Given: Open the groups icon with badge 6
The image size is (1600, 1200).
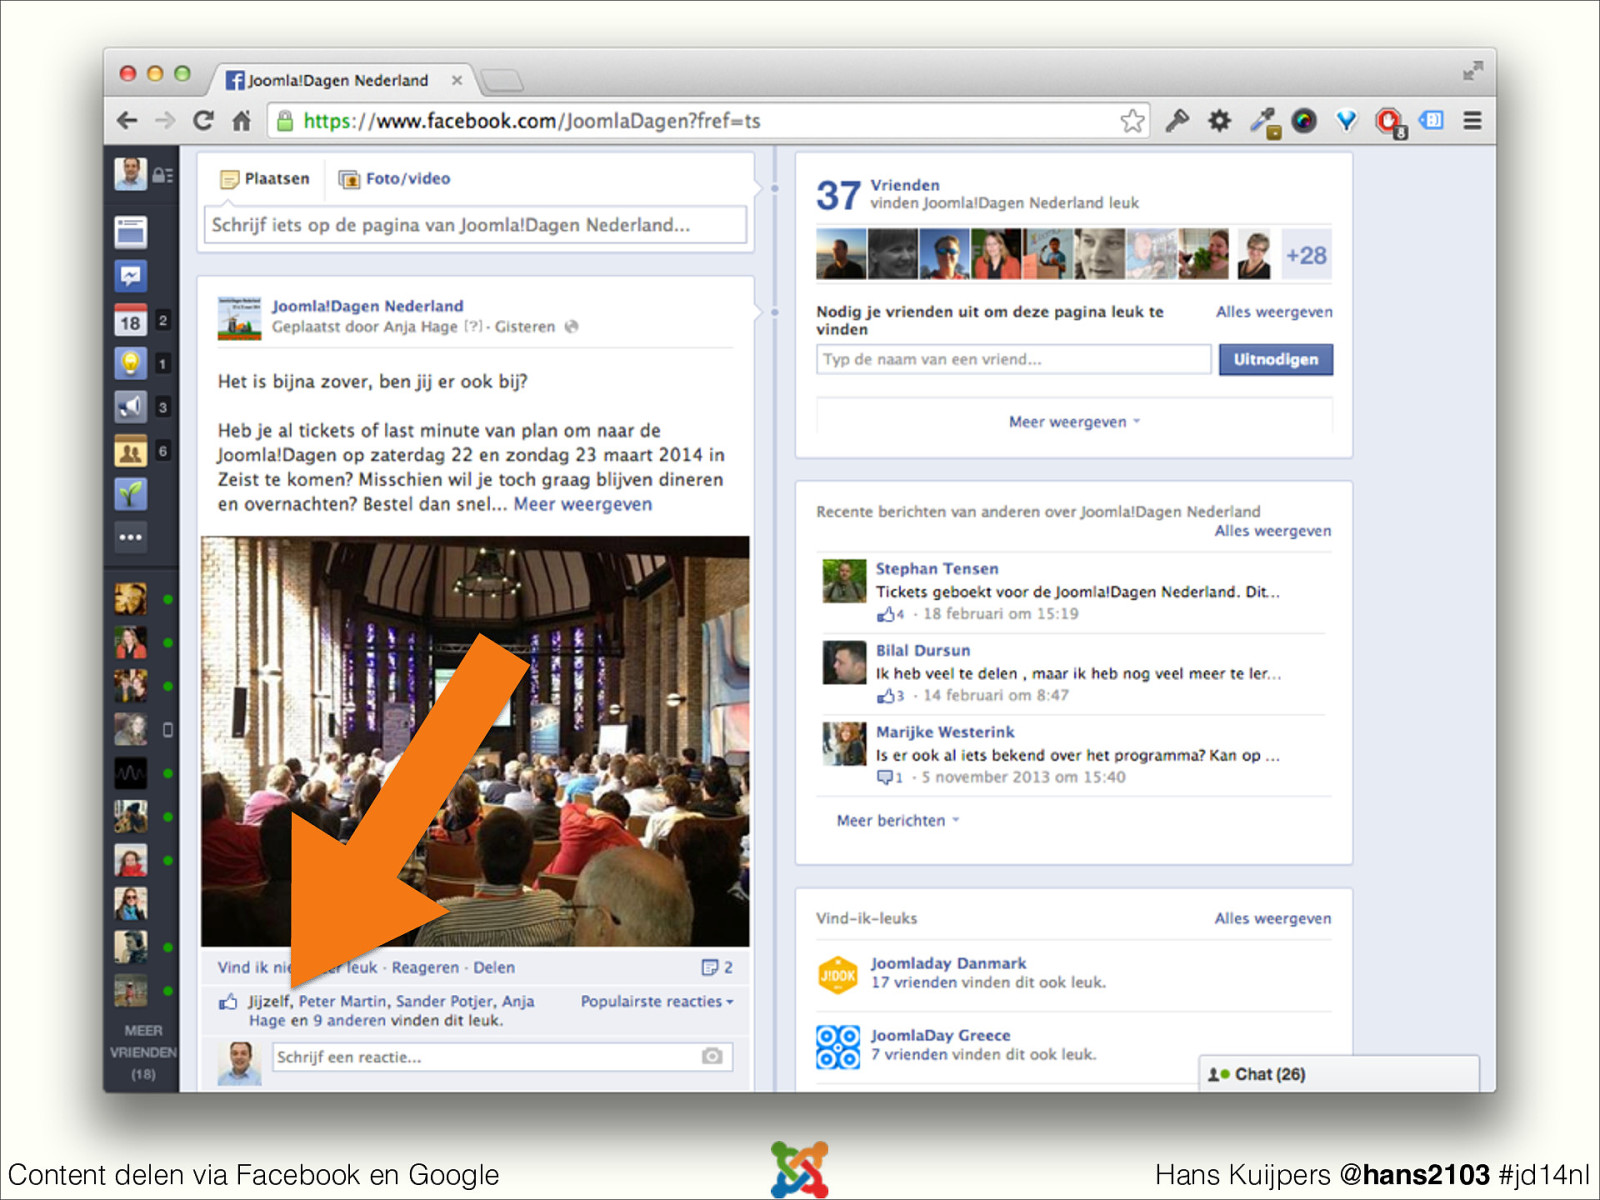Looking at the screenshot, I should pos(130,451).
